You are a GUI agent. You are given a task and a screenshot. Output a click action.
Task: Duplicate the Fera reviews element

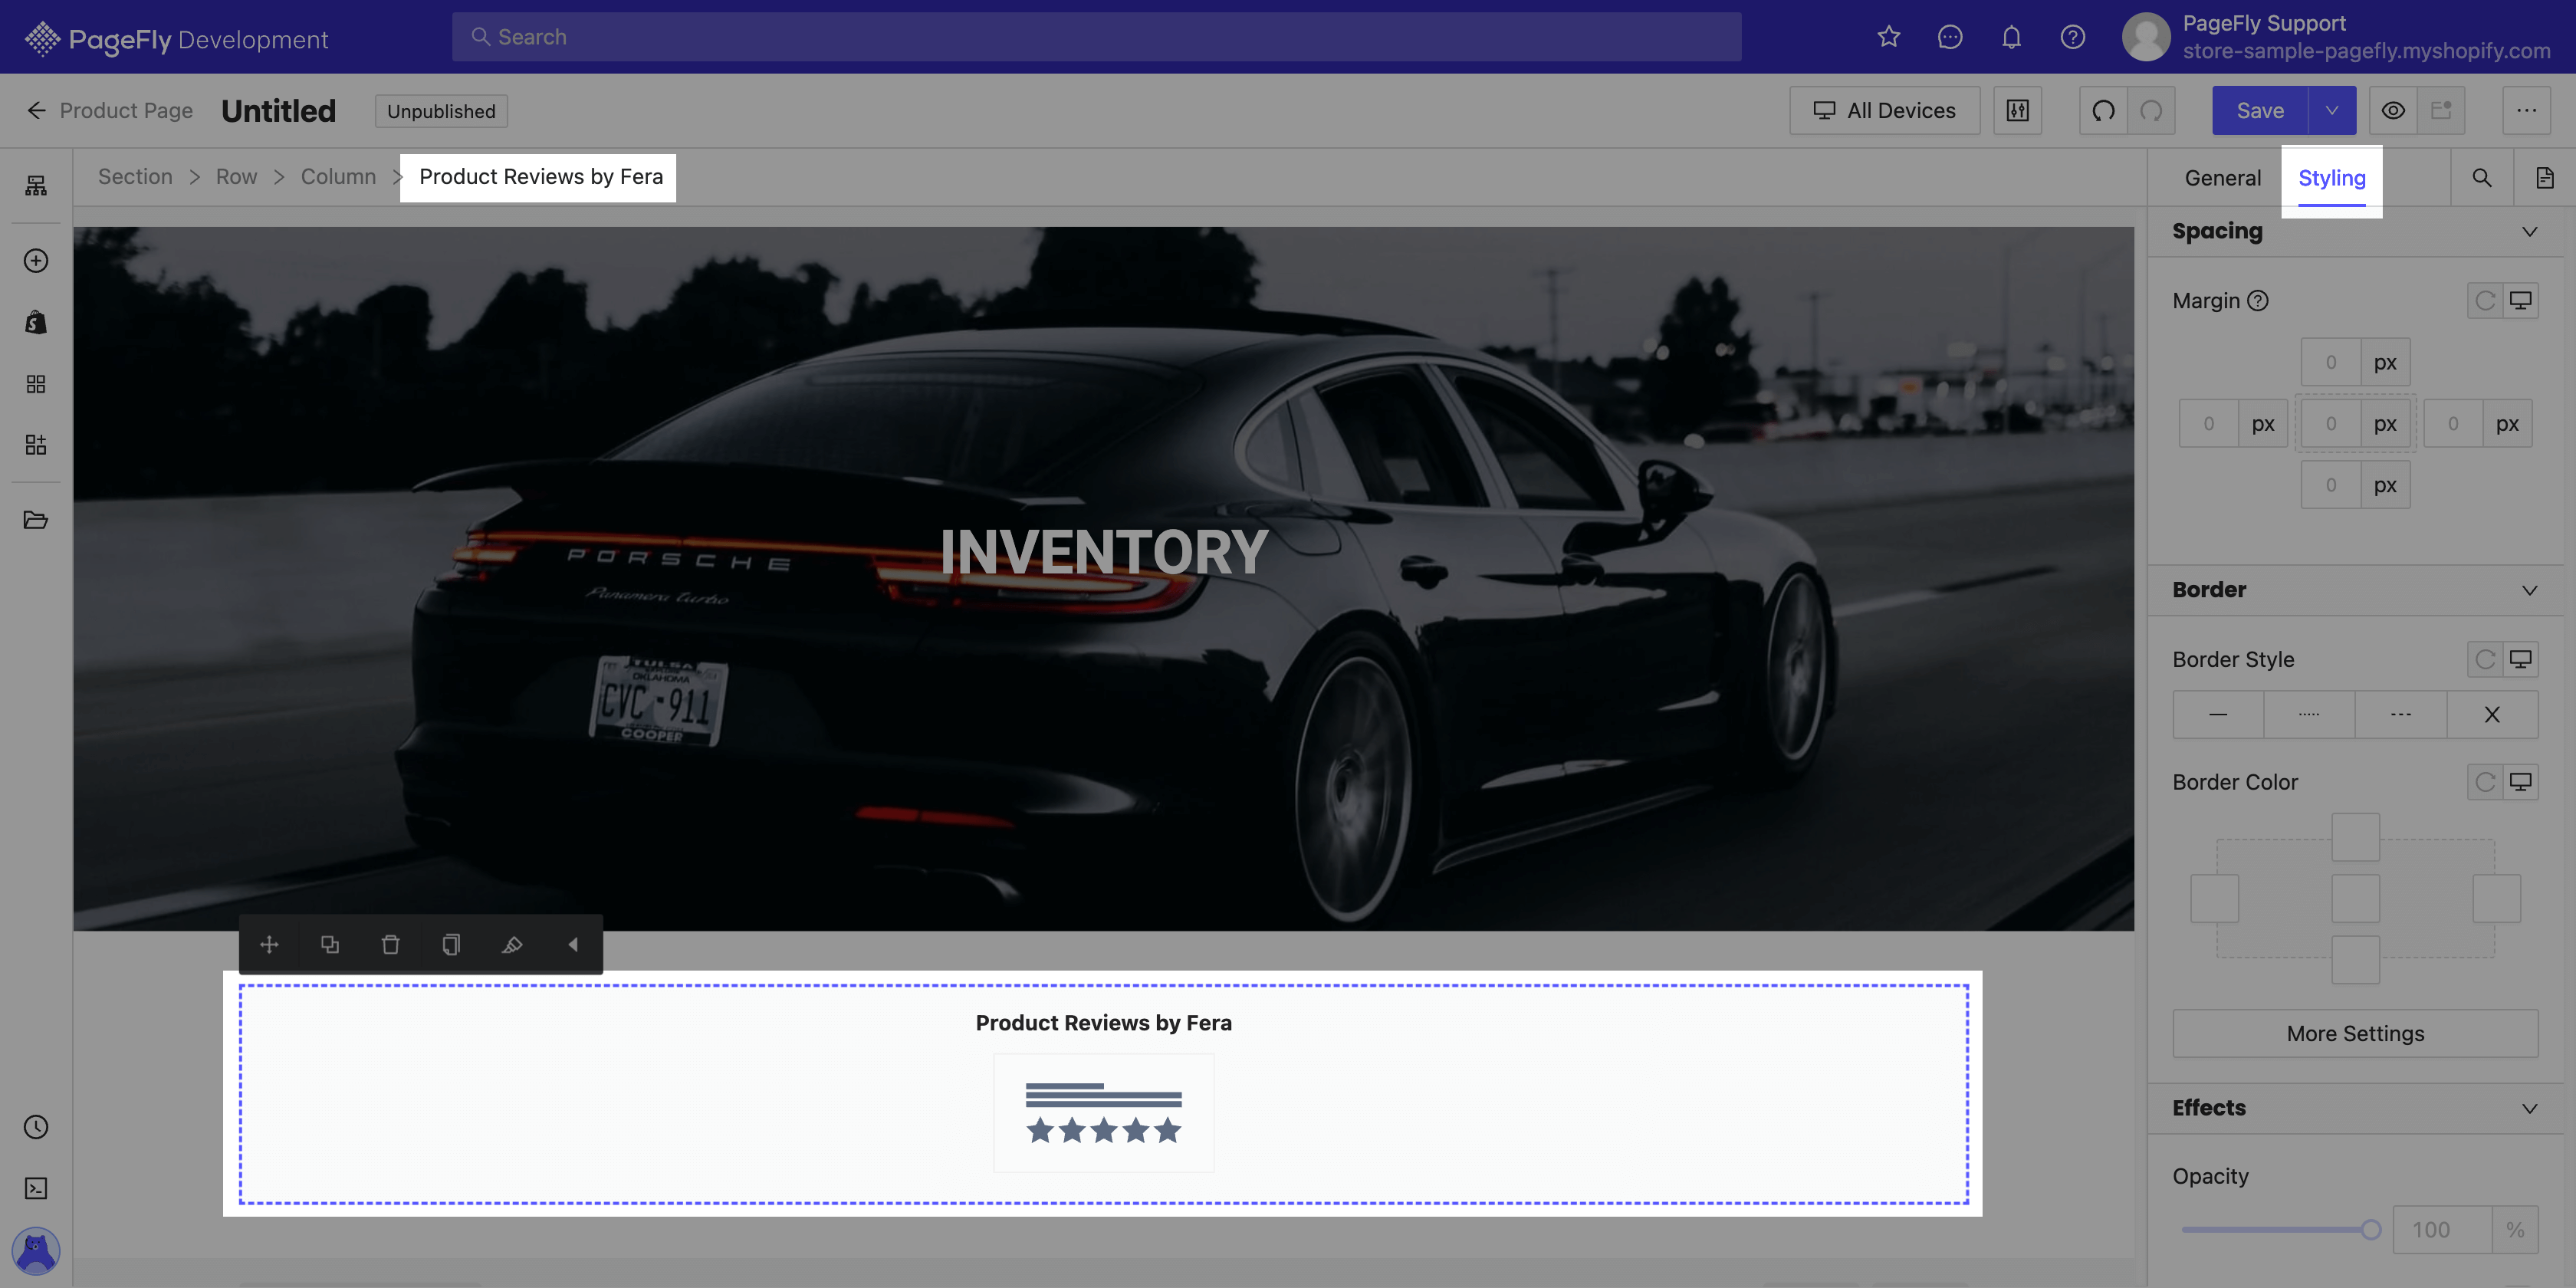(330, 944)
